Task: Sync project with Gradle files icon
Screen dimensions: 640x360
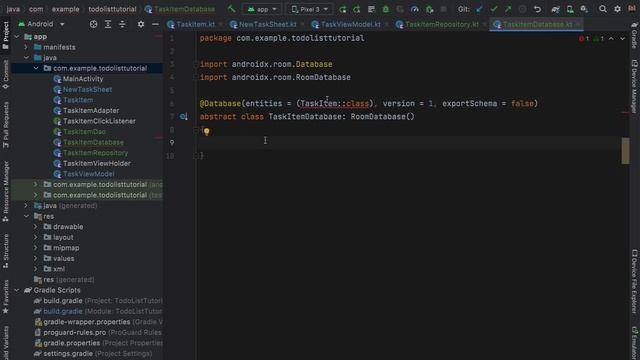Action: point(556,9)
